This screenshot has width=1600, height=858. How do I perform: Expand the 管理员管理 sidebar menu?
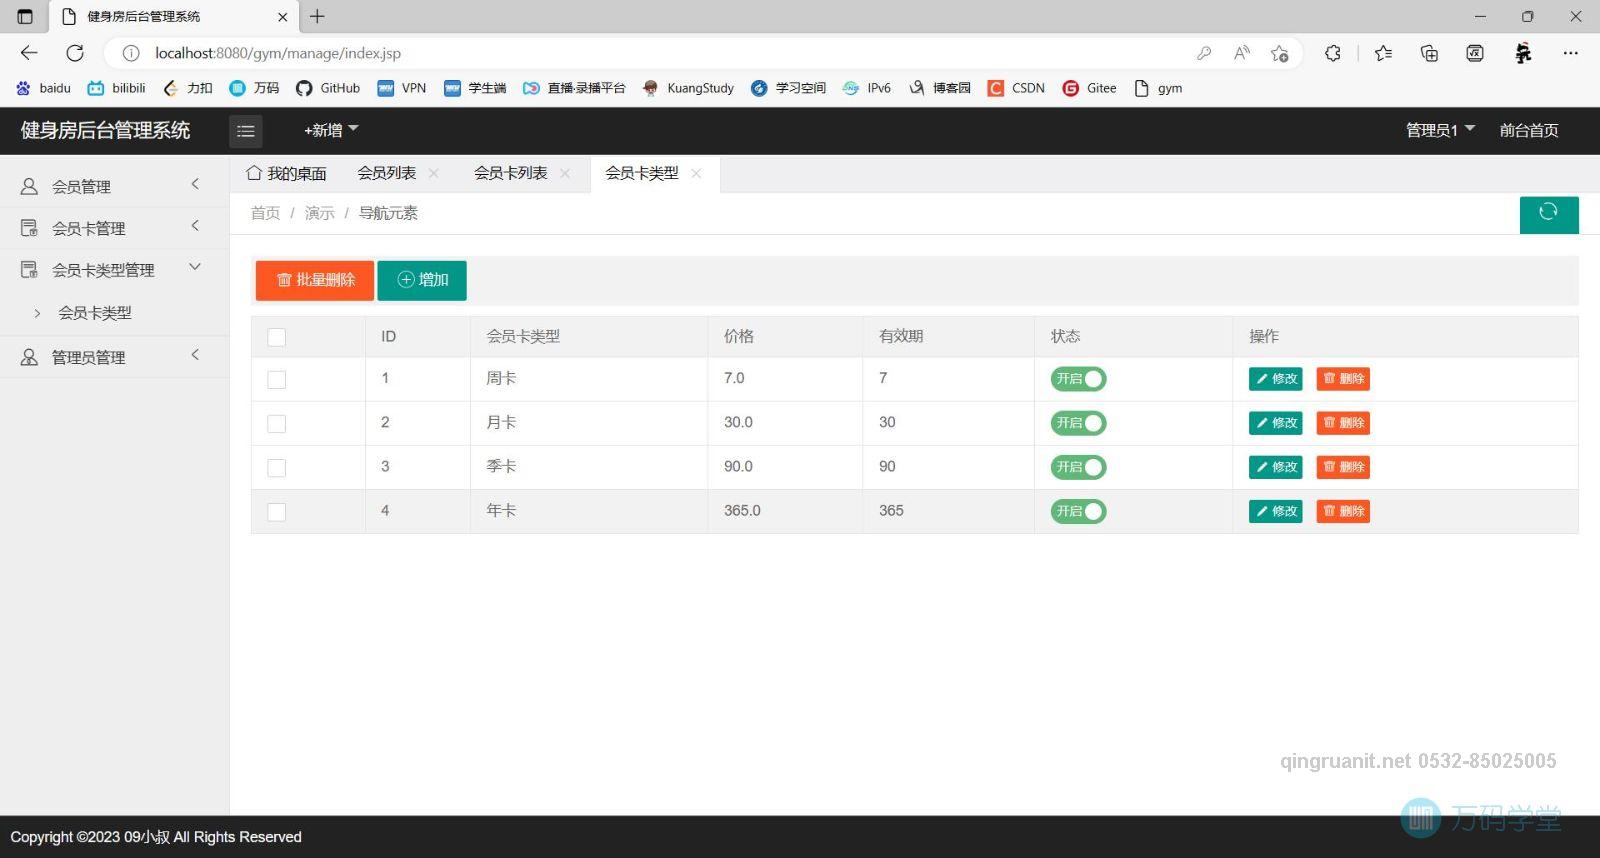coord(114,357)
